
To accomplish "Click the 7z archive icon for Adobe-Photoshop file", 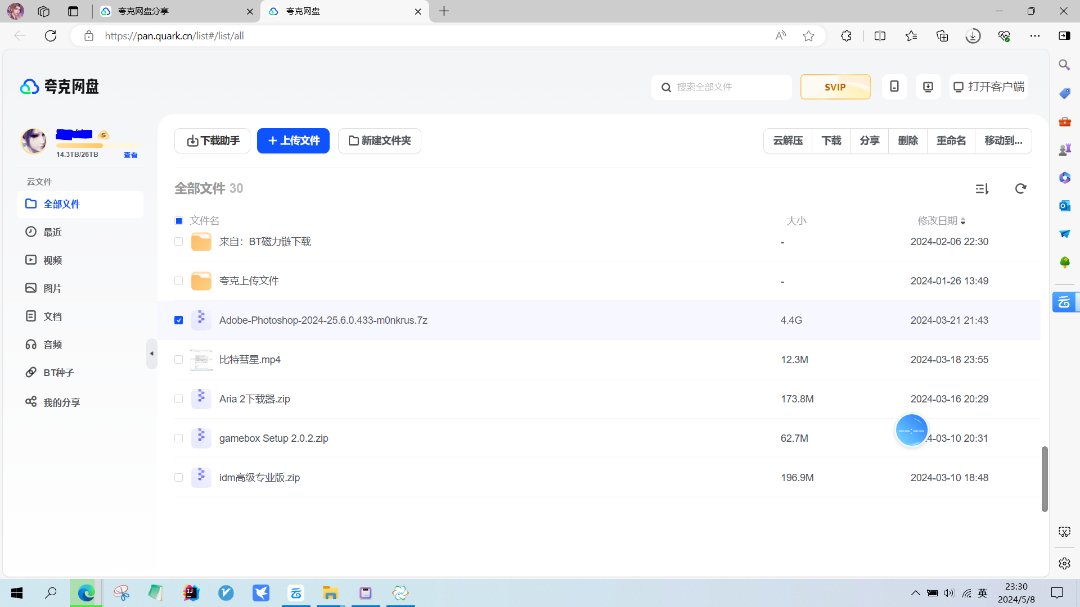I will (201, 320).
